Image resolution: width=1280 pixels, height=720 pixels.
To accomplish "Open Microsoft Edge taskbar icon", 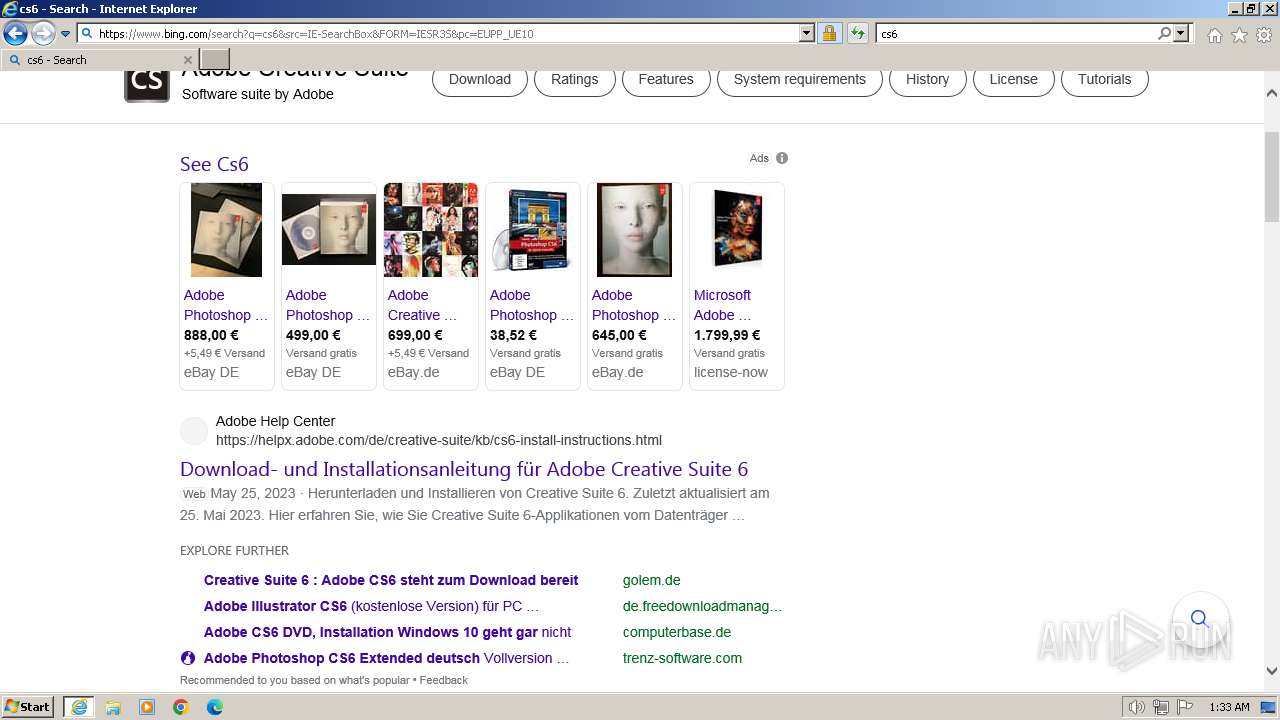I will point(215,707).
